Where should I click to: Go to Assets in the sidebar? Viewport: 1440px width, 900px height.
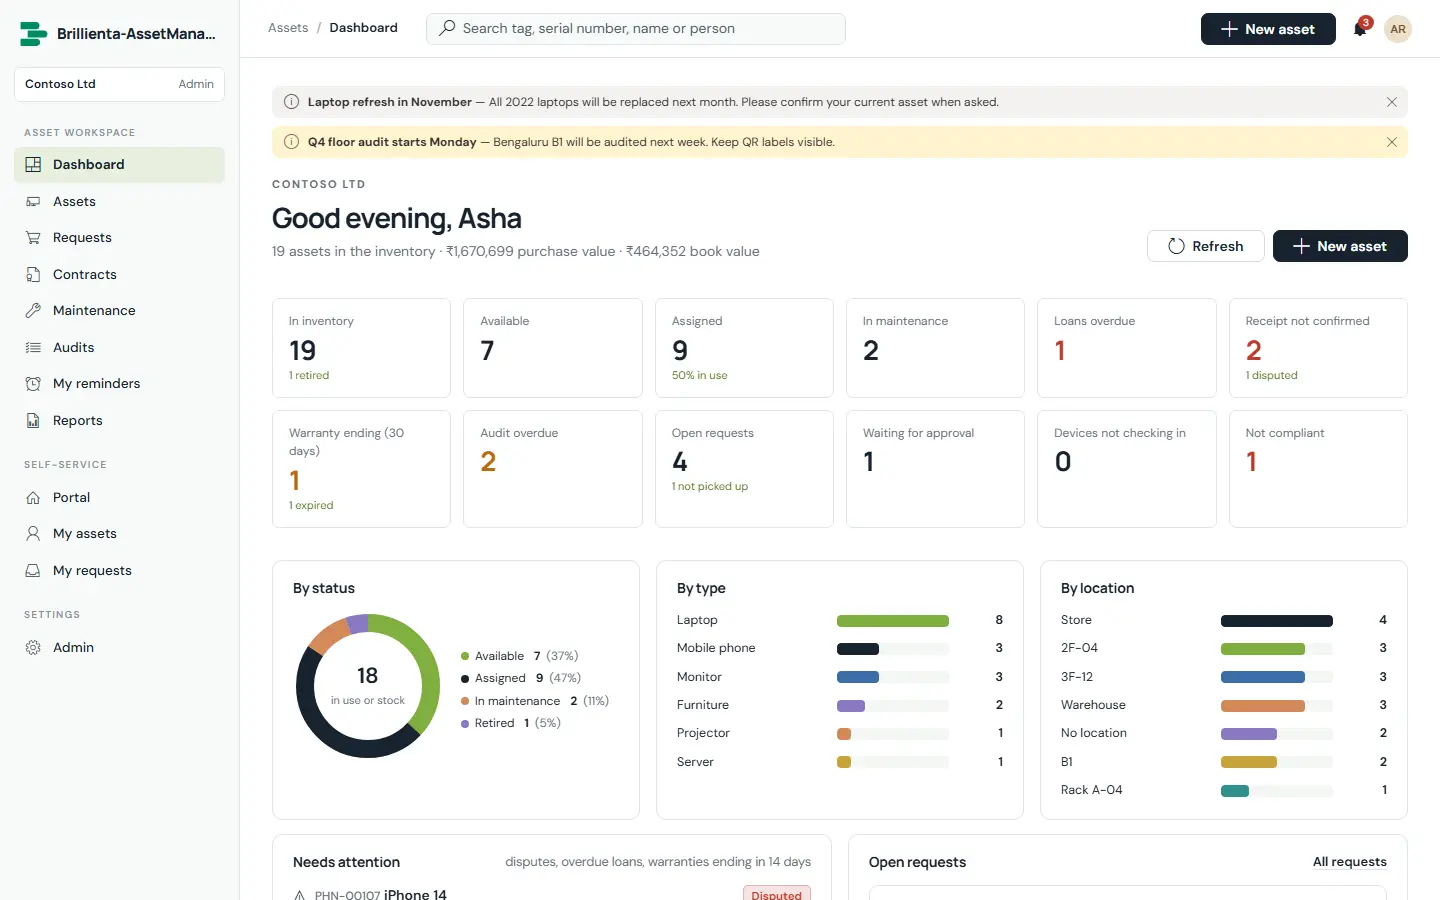[x=119, y=202]
